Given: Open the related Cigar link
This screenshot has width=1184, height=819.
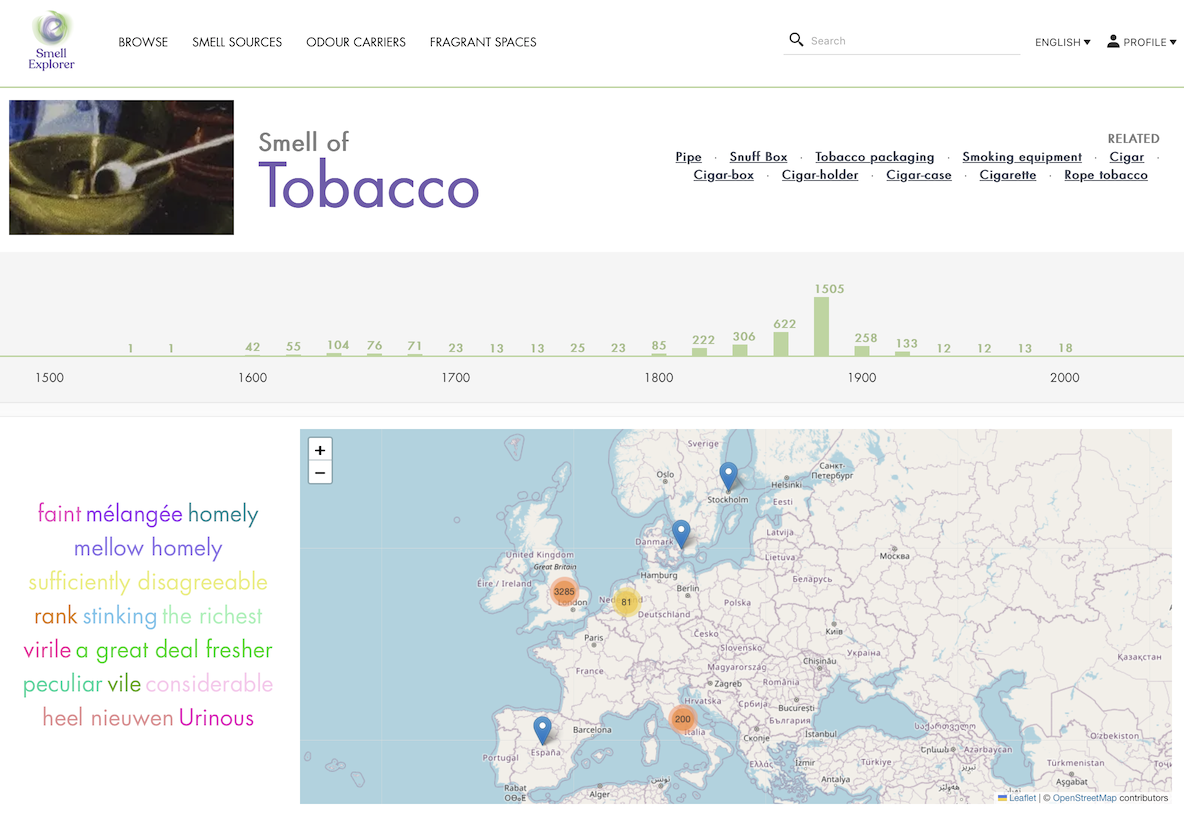Looking at the screenshot, I should [x=1127, y=157].
